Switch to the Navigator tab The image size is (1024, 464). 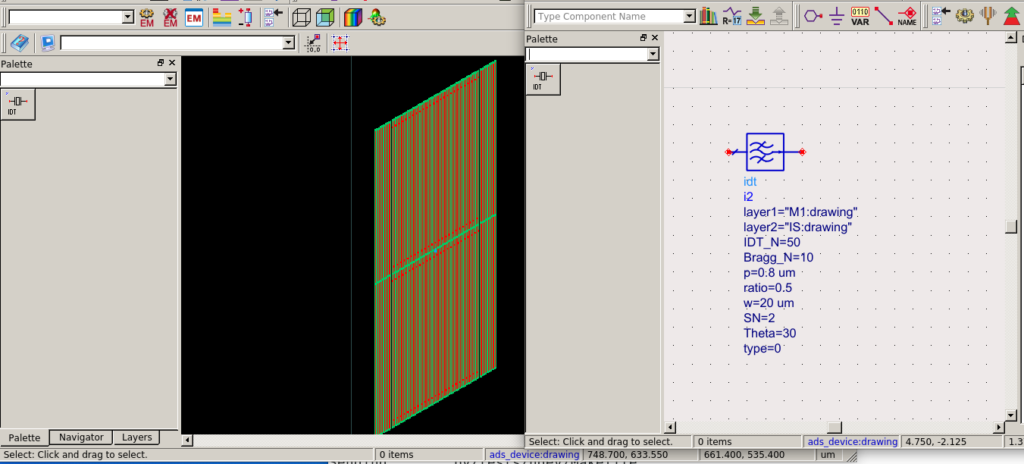click(x=81, y=438)
